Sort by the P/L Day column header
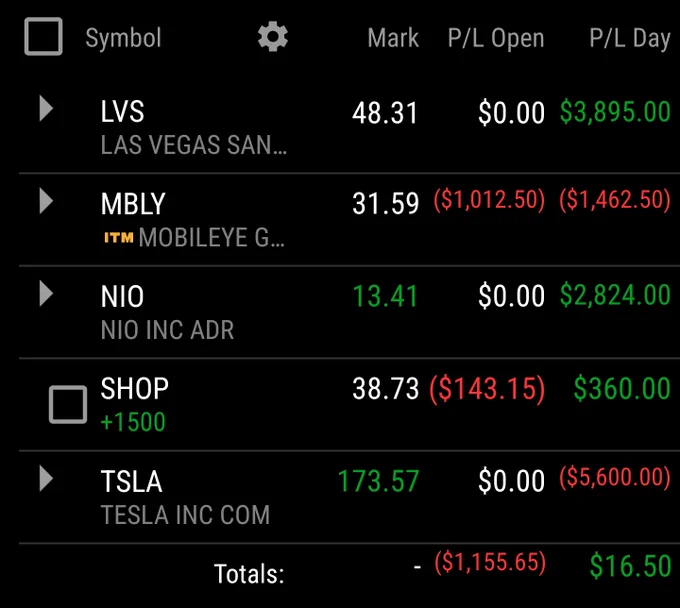Viewport: 680px width, 608px height. click(630, 38)
